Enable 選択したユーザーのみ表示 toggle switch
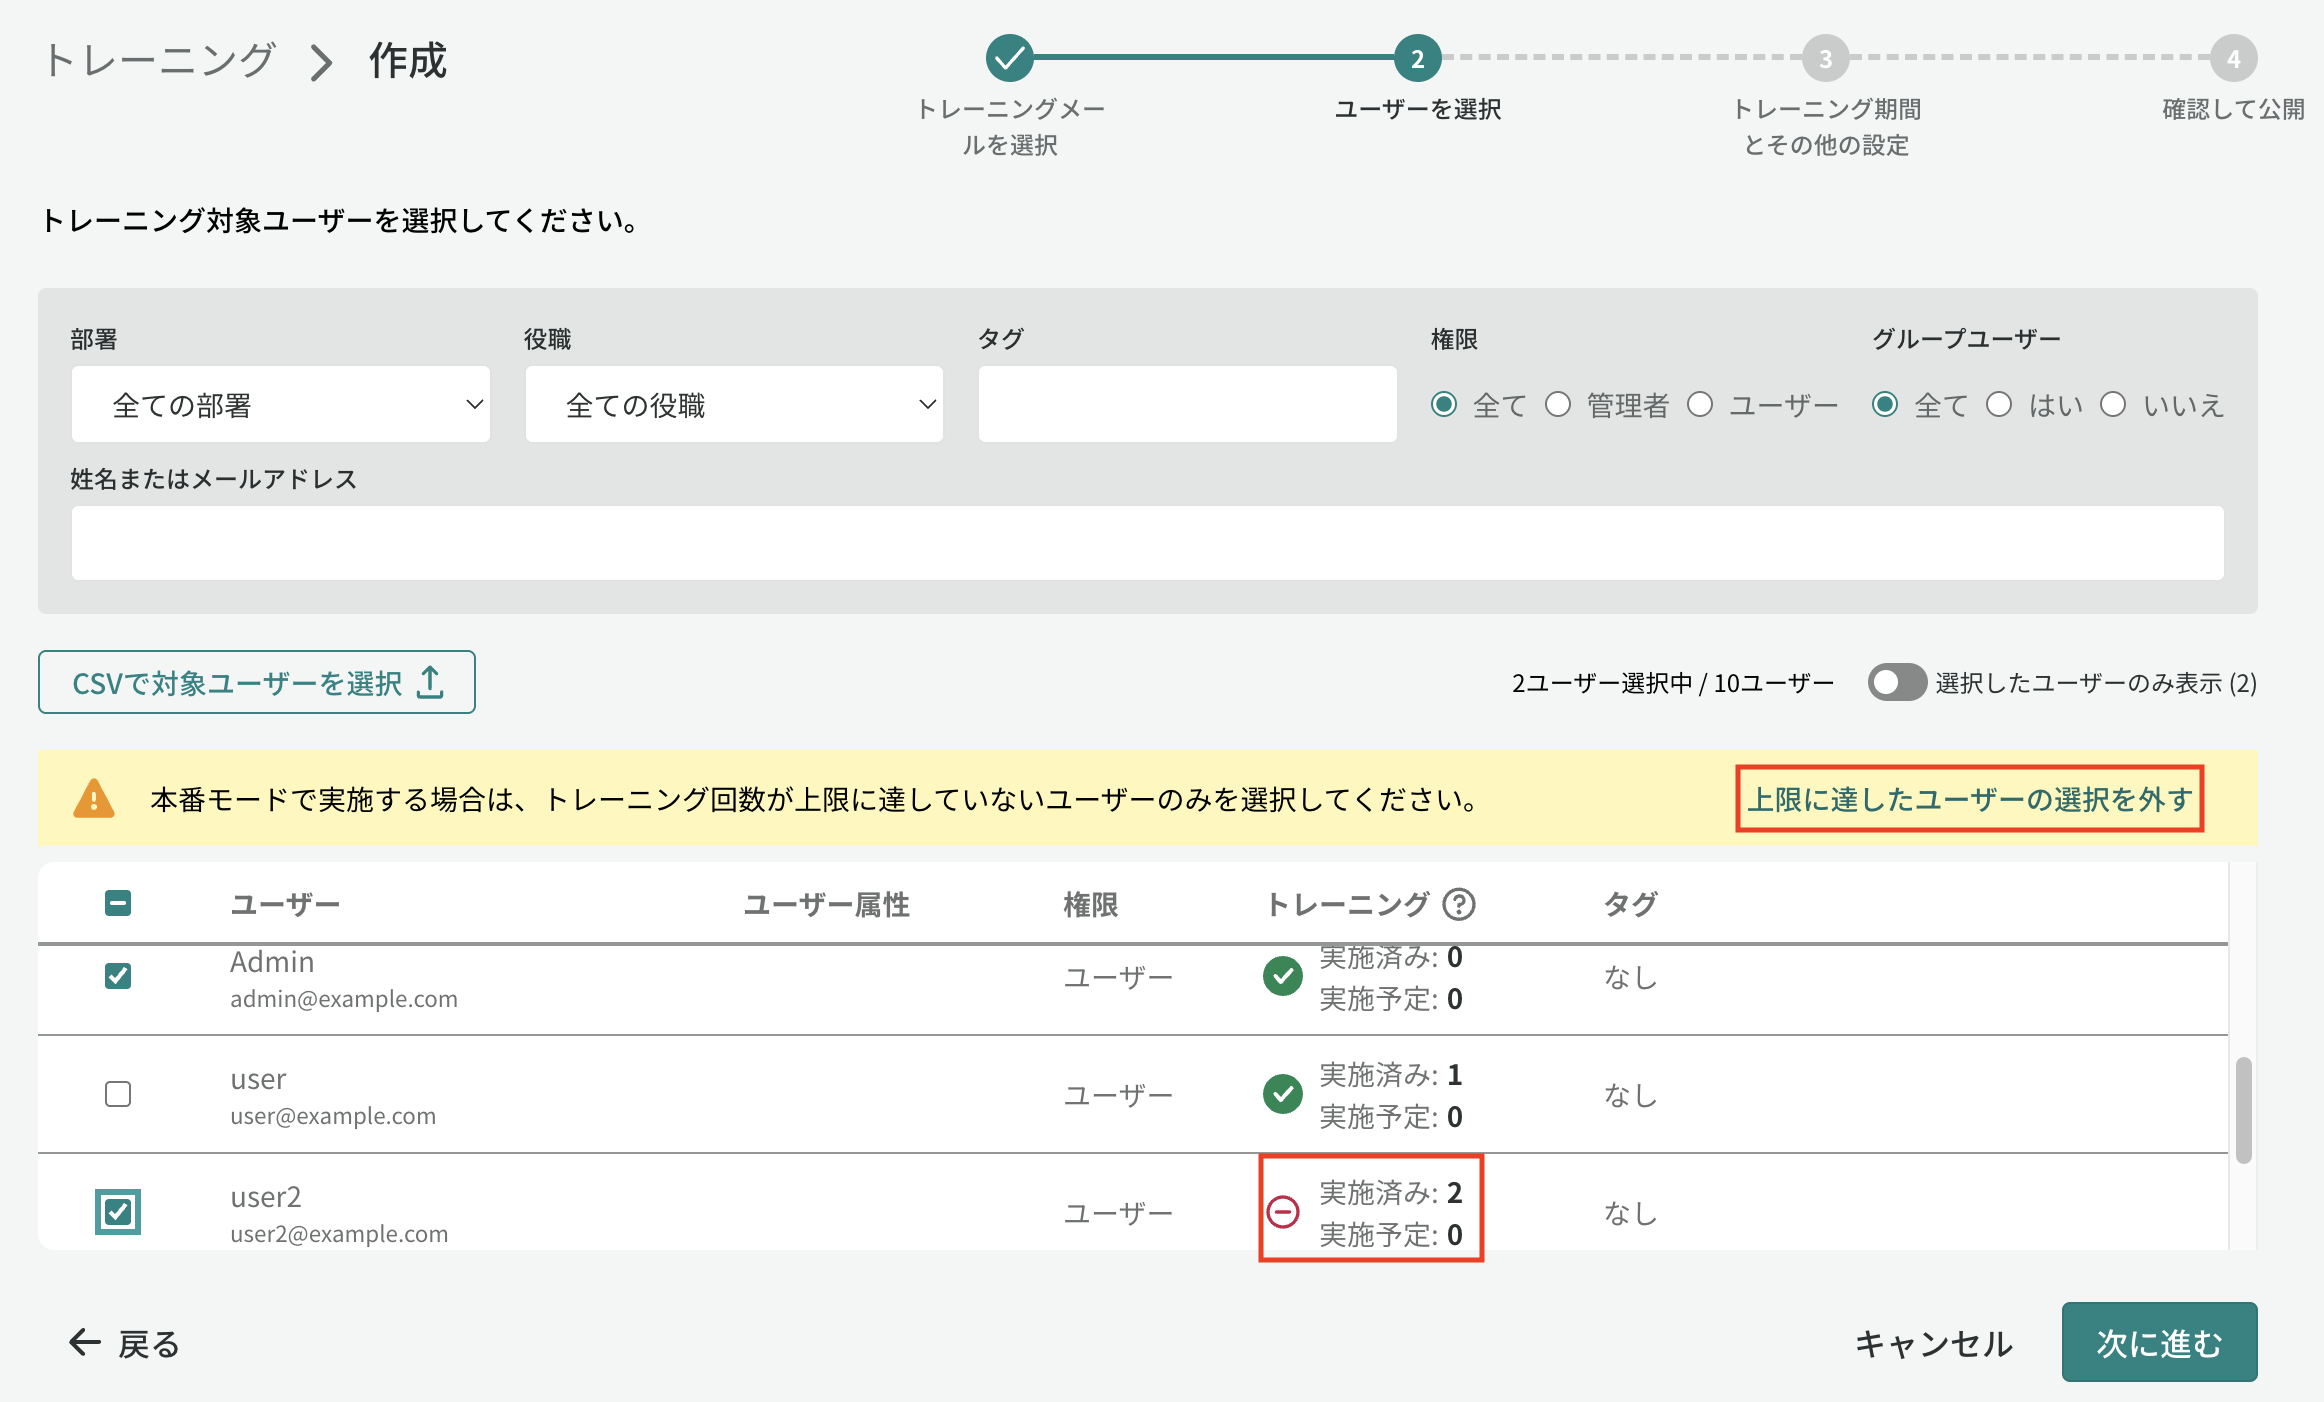The image size is (2324, 1402). click(1897, 682)
